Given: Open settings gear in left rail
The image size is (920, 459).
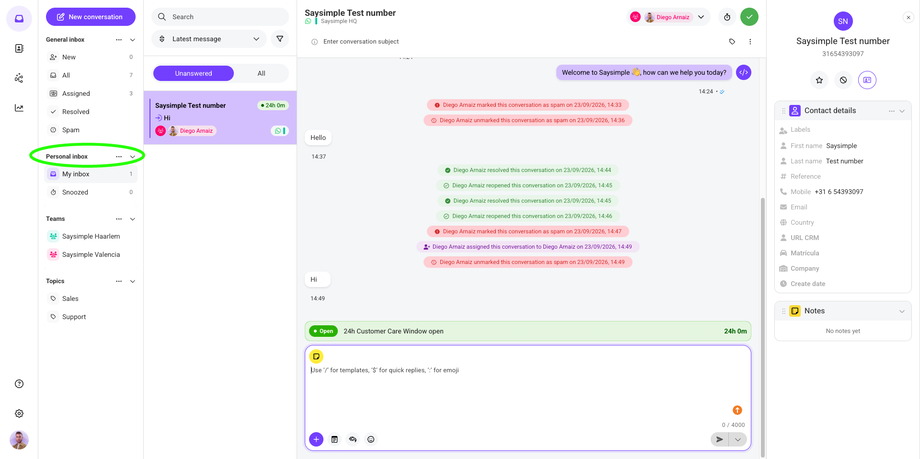Looking at the screenshot, I should pos(19,413).
